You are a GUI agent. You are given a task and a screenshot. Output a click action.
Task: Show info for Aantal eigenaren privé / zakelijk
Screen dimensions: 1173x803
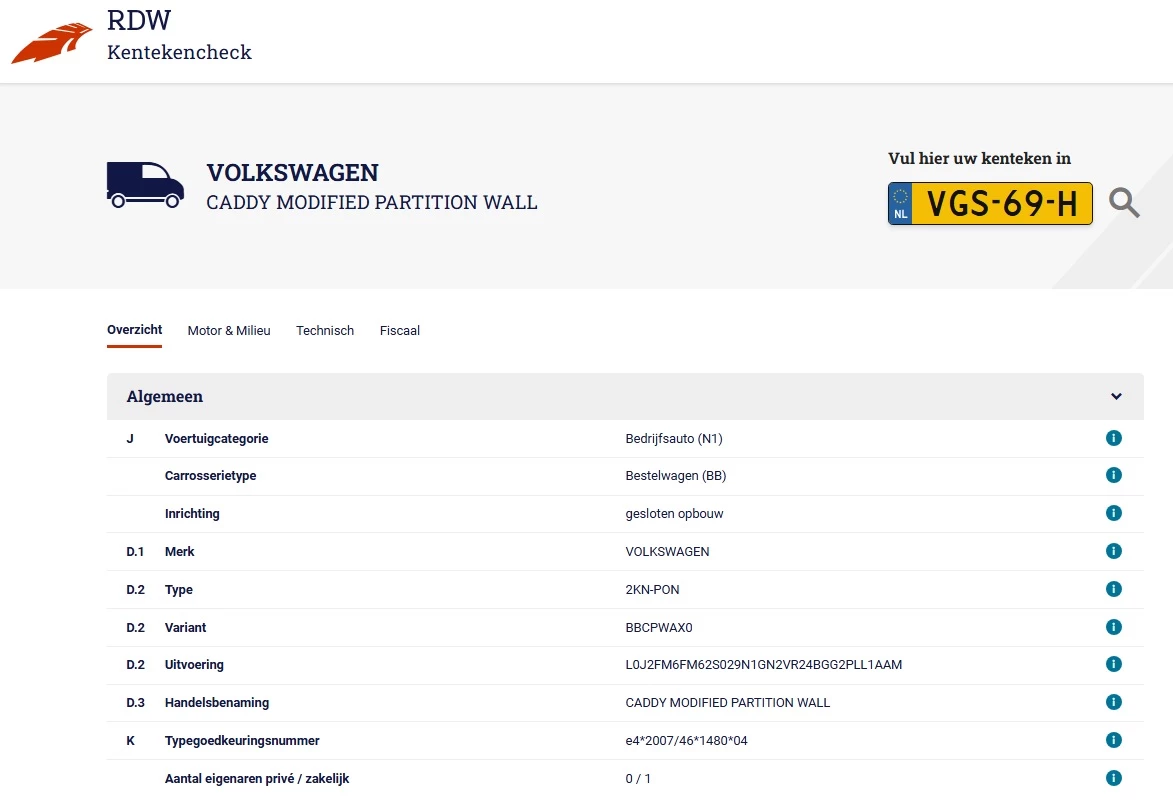tap(1113, 778)
